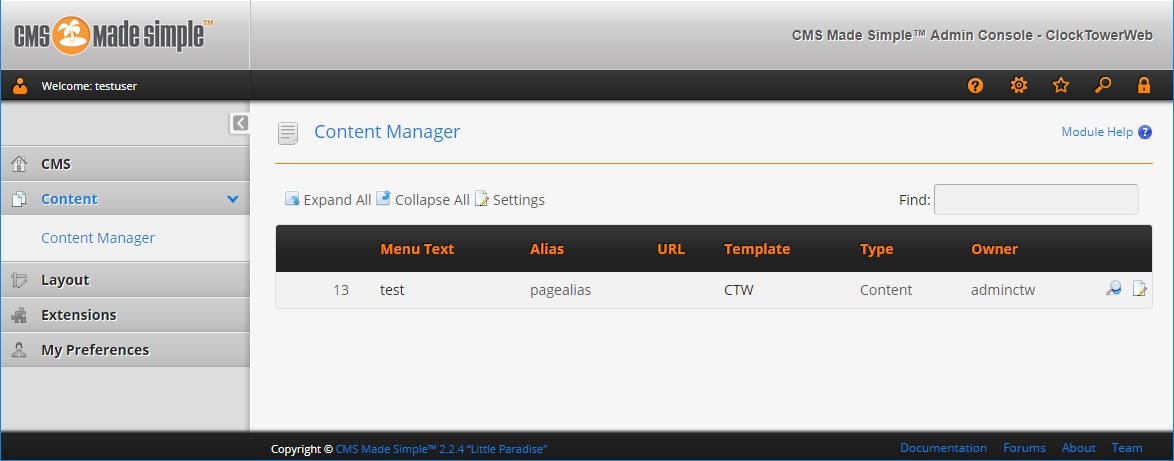Open the Extensions menu section

(78, 315)
